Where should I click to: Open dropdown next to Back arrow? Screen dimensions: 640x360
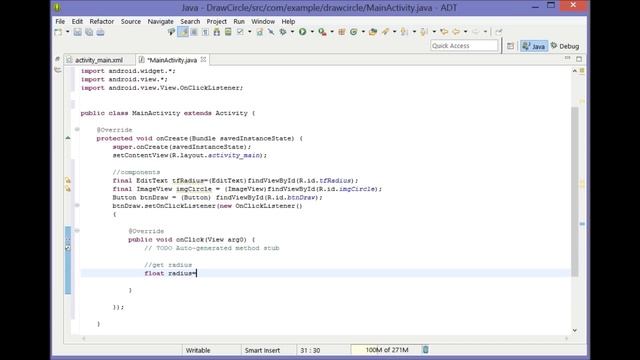(x=465, y=32)
